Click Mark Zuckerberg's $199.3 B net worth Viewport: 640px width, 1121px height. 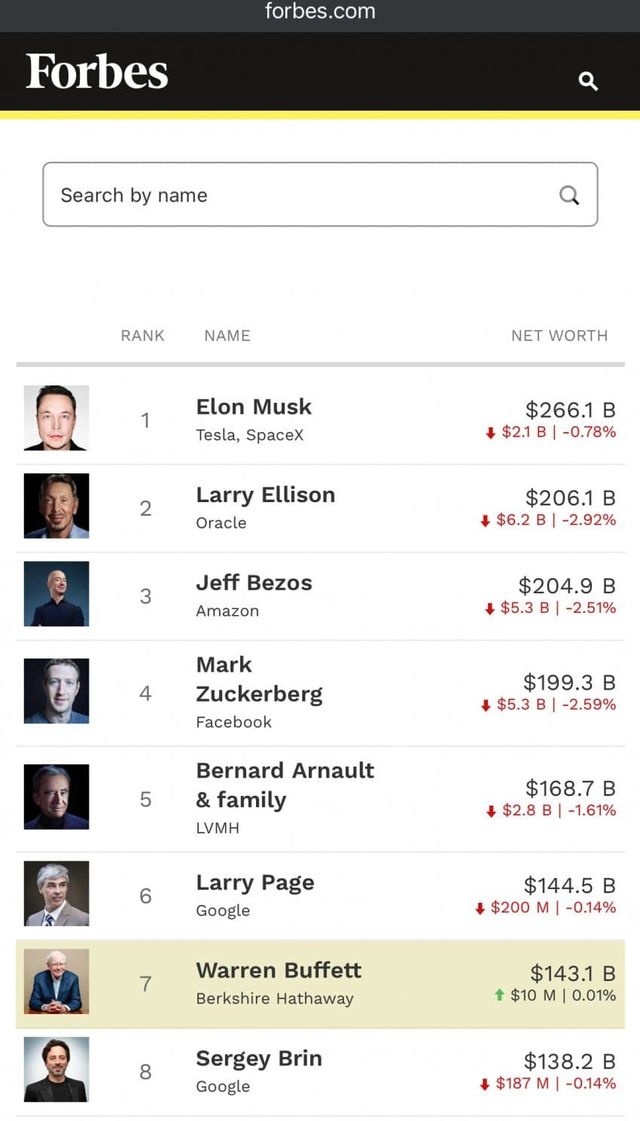pos(569,682)
